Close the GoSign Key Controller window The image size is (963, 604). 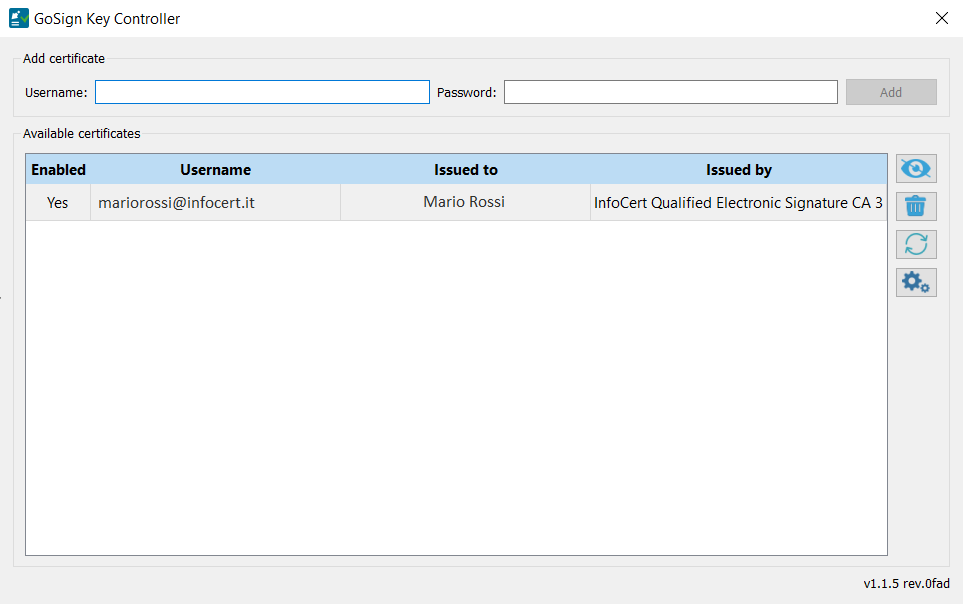click(x=941, y=18)
